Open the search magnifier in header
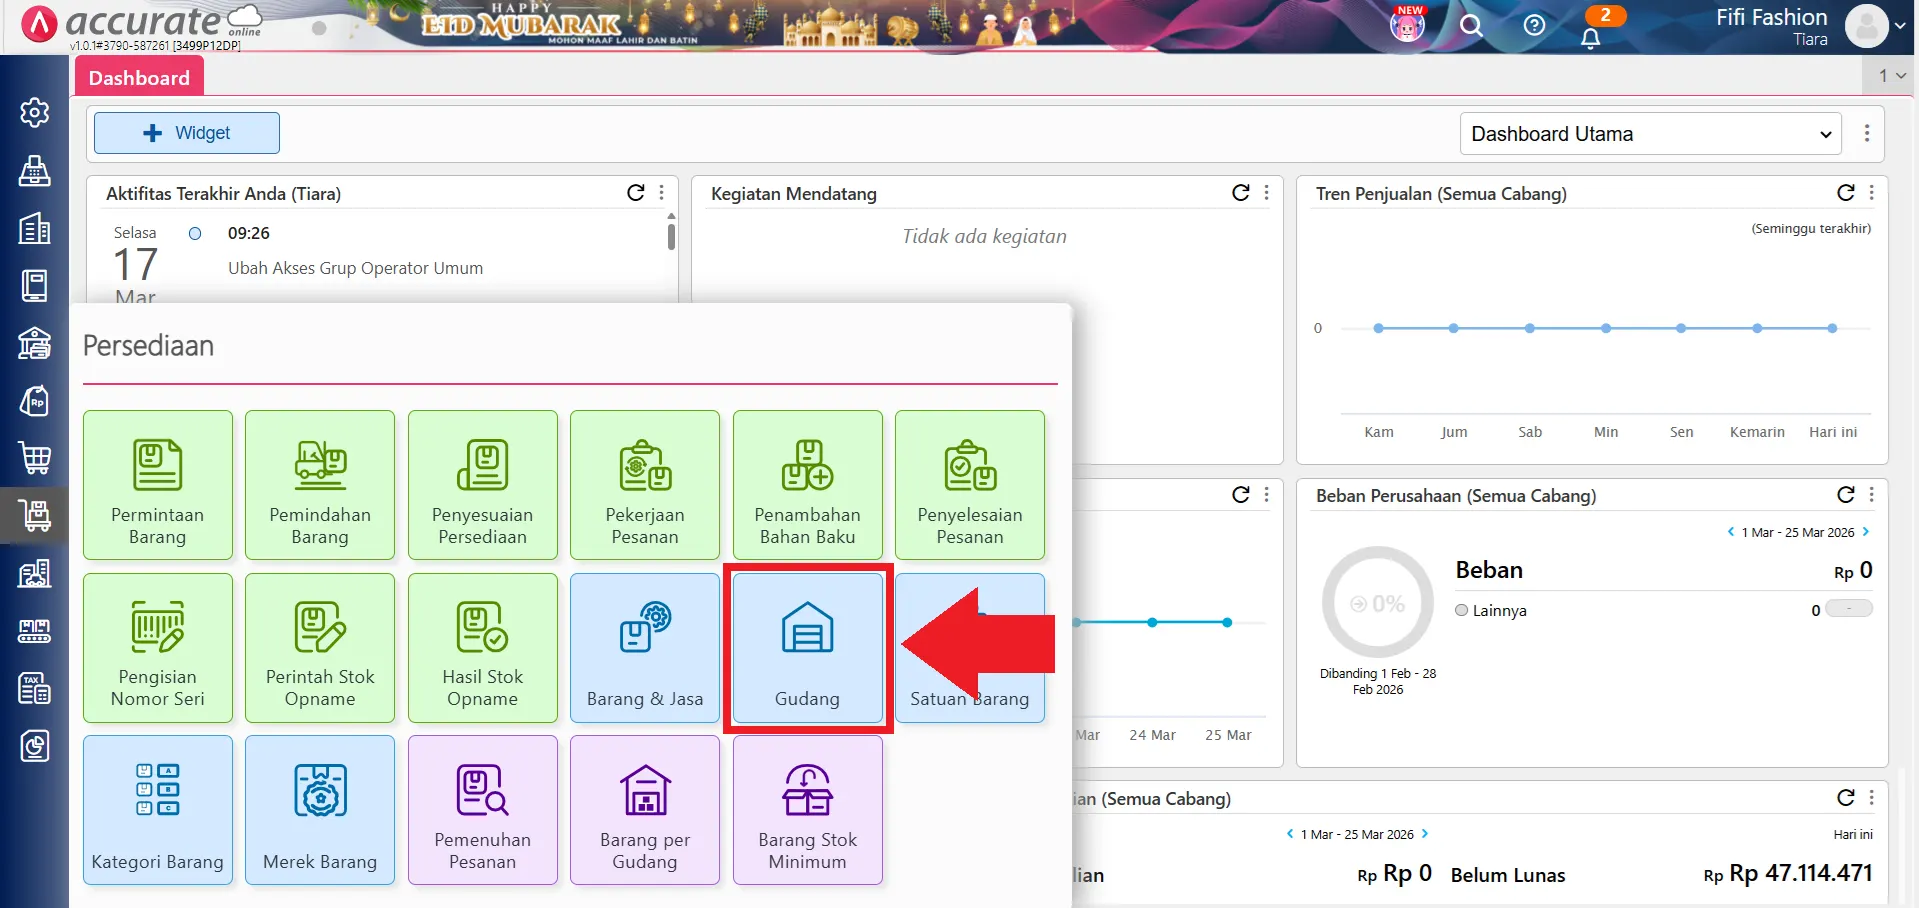The width and height of the screenshot is (1919, 908). click(x=1470, y=26)
